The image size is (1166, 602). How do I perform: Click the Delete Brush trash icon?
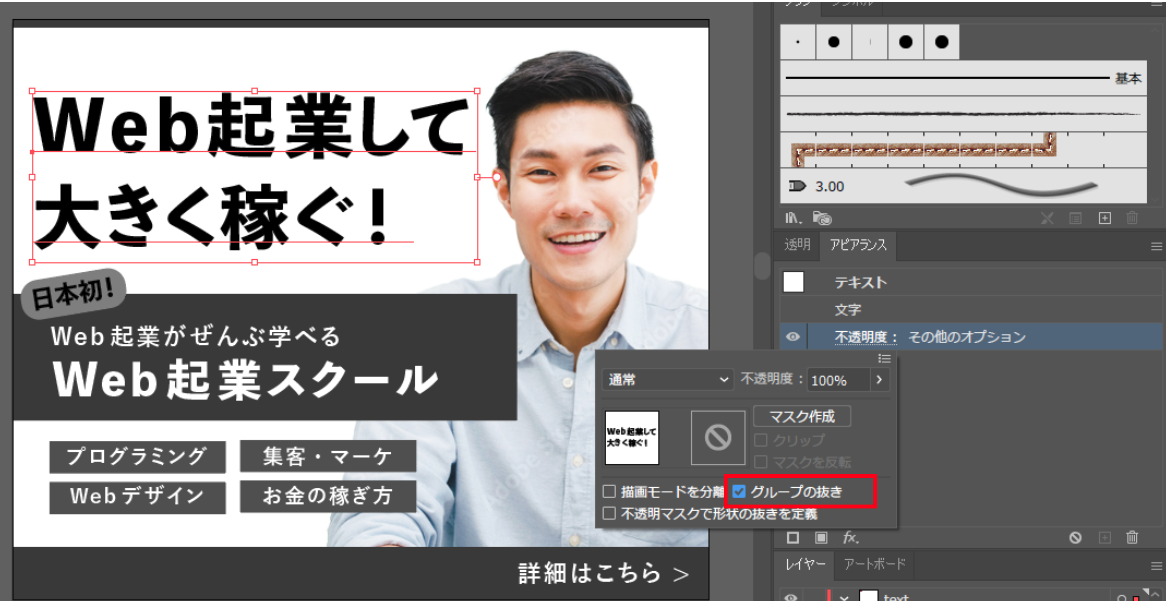[1132, 218]
